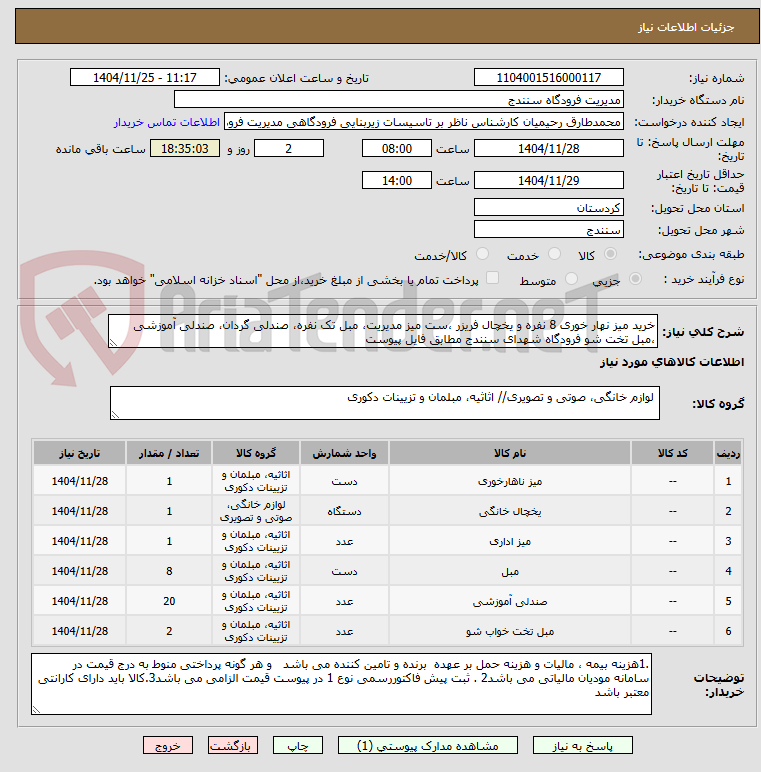The image size is (761, 772).
Task: Click the شماره نیاز field 1104001516000117
Action: [x=548, y=77]
